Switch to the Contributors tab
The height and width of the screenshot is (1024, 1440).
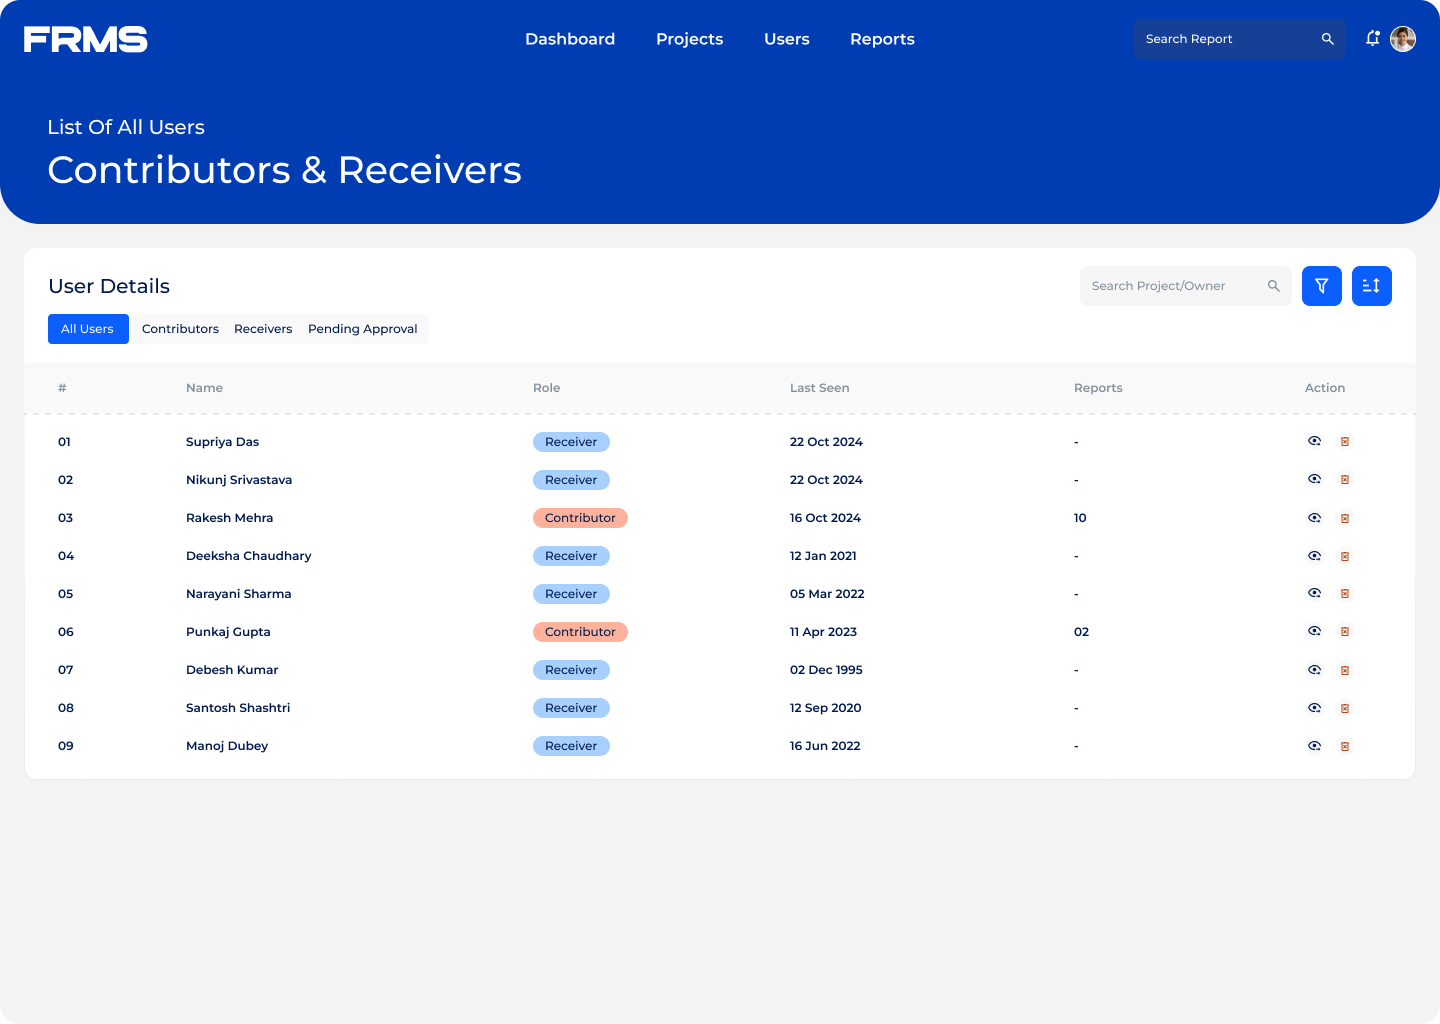pyautogui.click(x=180, y=329)
